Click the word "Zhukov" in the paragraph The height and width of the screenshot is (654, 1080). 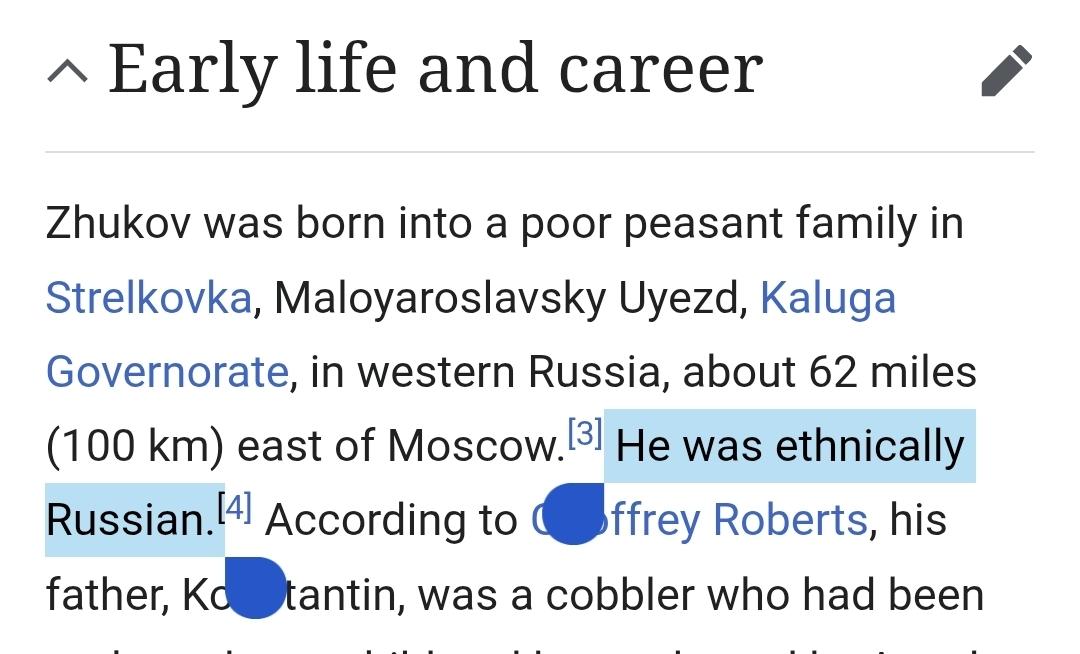pyautogui.click(x=115, y=224)
